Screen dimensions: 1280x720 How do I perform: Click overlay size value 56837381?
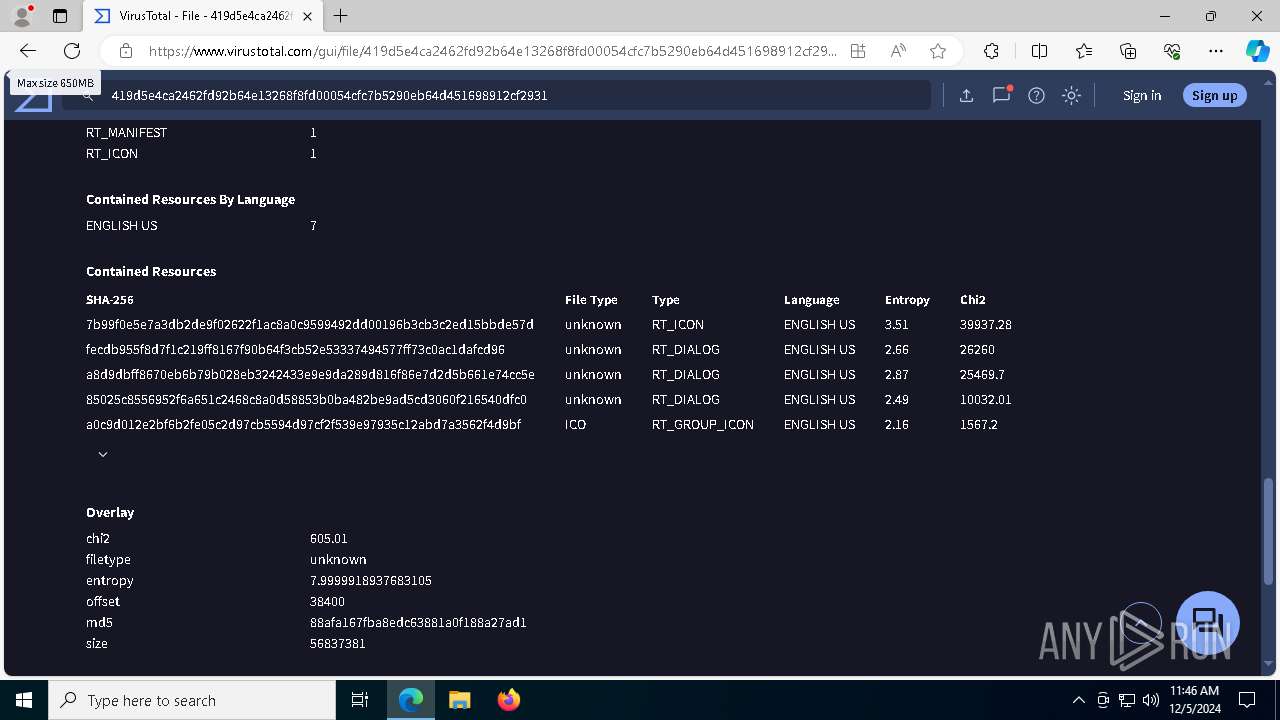338,644
